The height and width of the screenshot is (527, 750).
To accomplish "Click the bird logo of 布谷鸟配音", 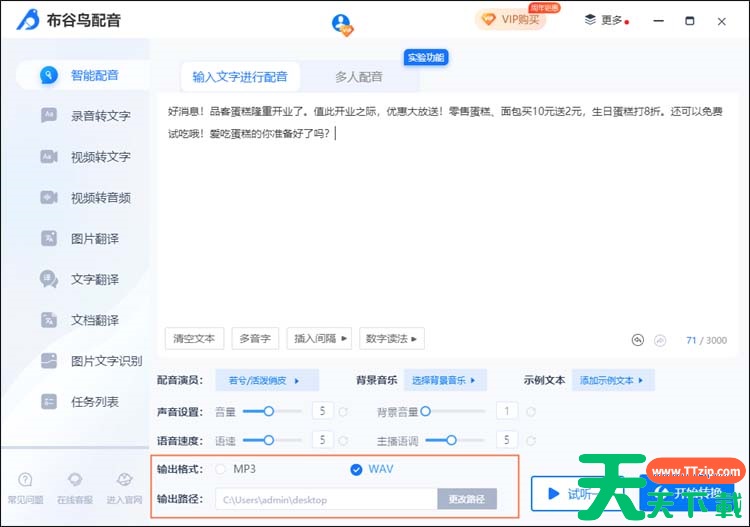I will coord(28,20).
